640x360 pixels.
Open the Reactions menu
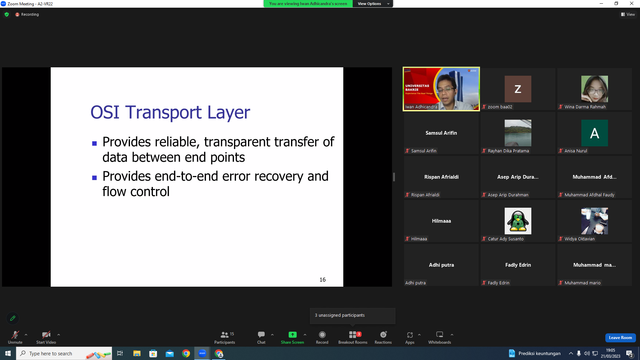tap(383, 337)
